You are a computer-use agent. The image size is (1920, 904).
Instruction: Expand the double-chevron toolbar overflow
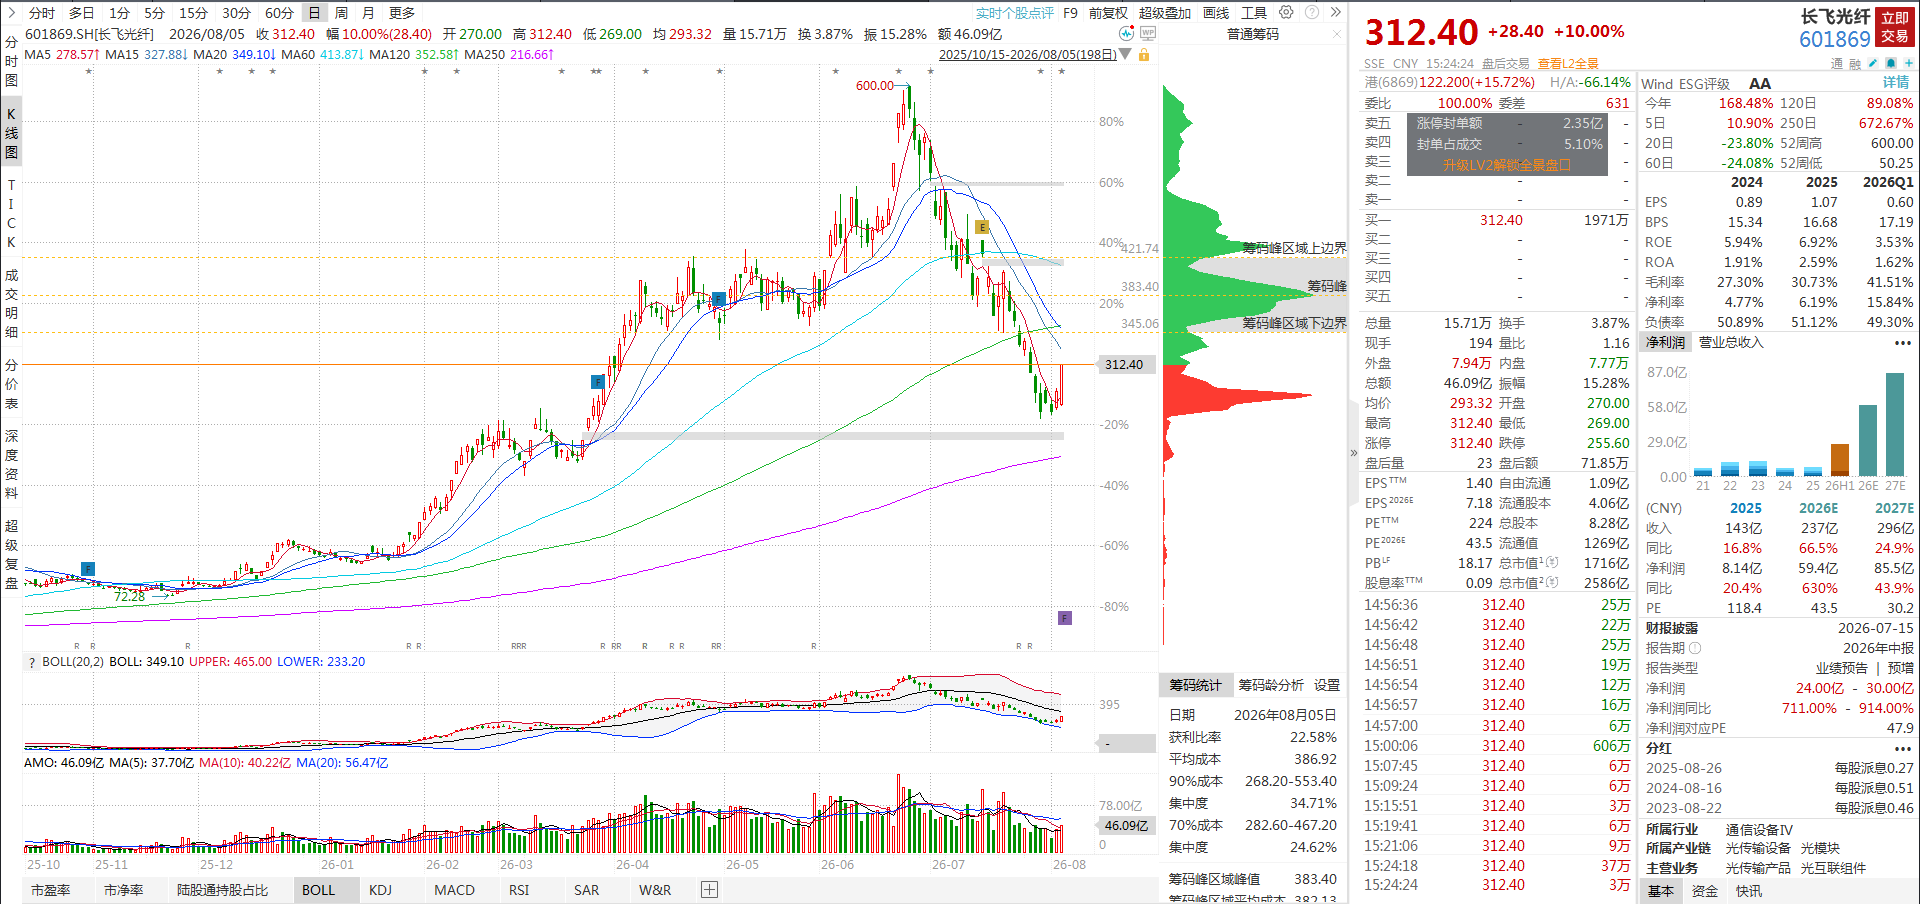point(1335,12)
